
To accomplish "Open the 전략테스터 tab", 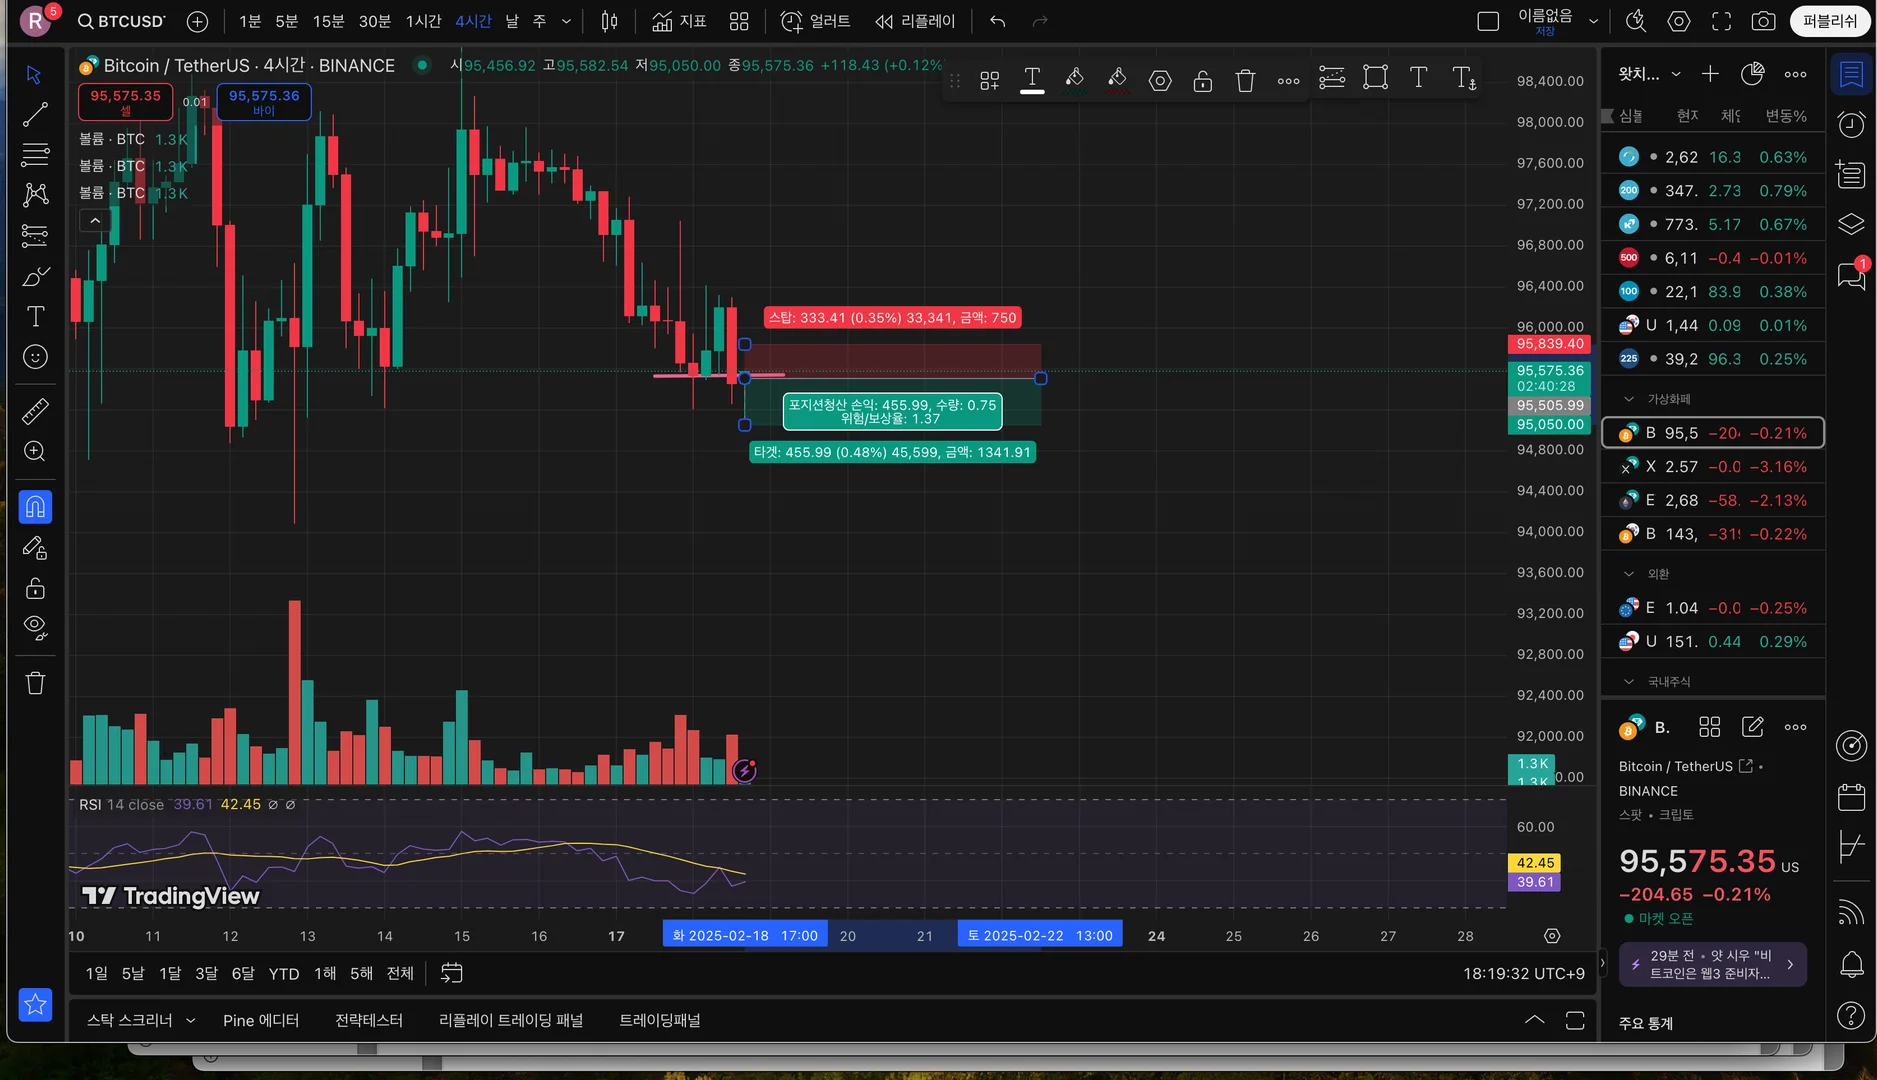I will coord(369,1020).
